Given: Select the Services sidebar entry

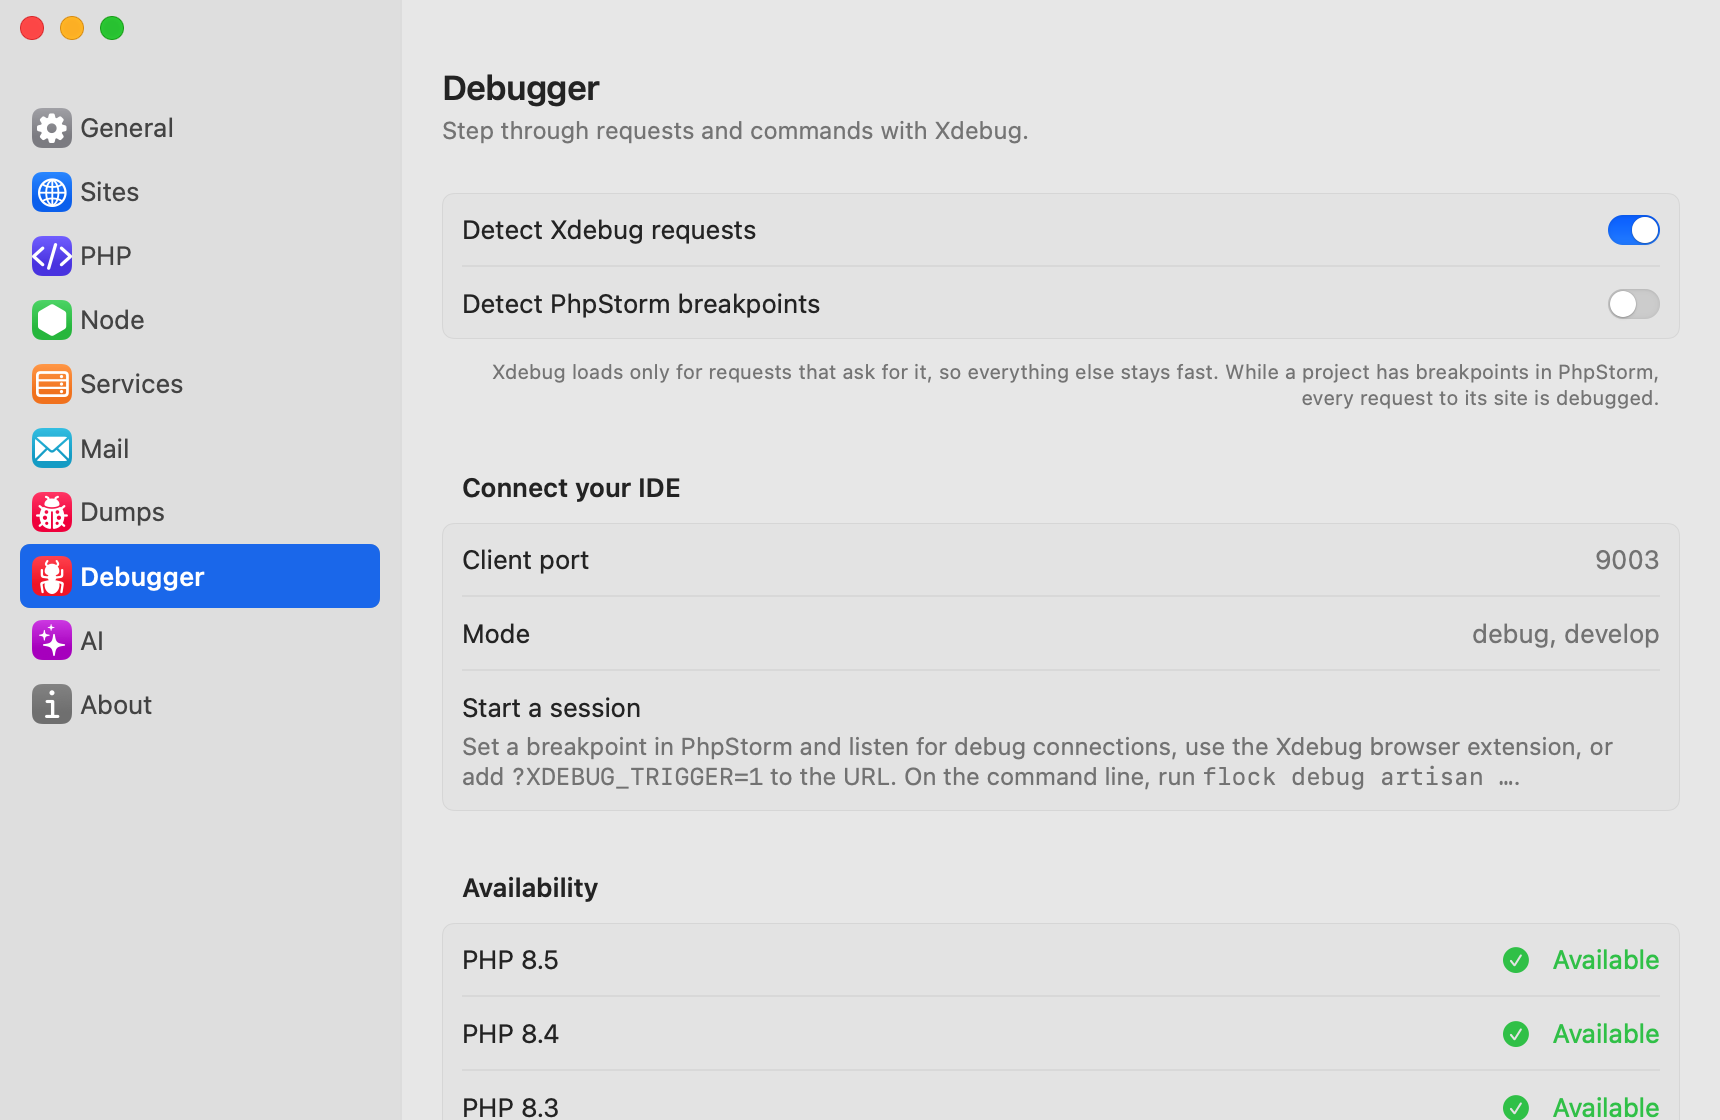Looking at the screenshot, I should click(x=200, y=384).
